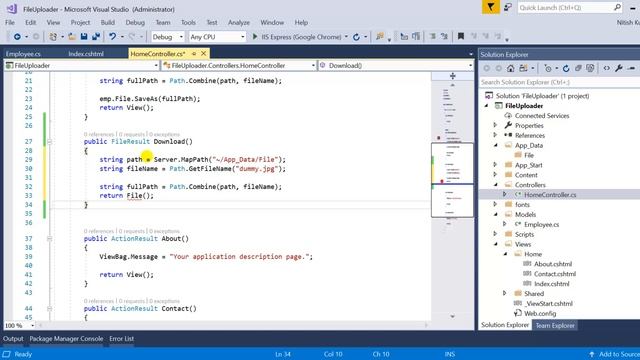Click the Collapse All icon in Solution Explorer
The height and width of the screenshot is (360, 640).
[x=578, y=68]
